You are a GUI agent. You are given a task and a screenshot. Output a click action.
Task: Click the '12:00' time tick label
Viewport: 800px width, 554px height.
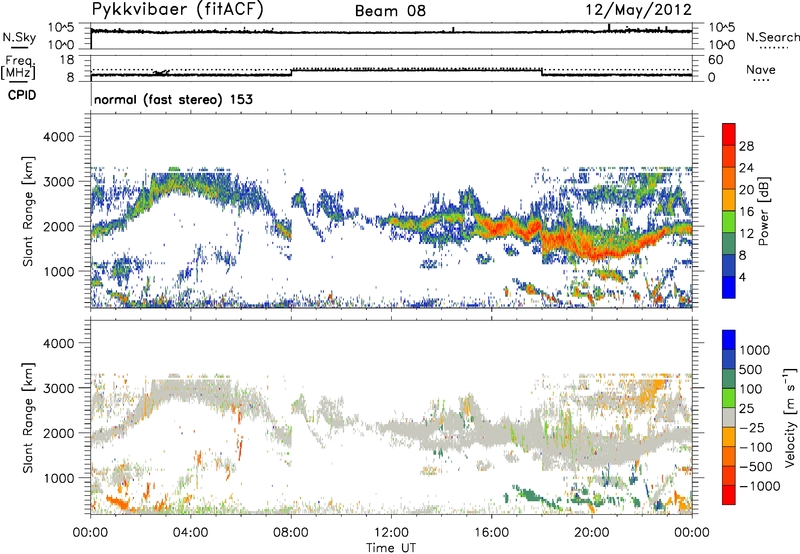point(391,533)
